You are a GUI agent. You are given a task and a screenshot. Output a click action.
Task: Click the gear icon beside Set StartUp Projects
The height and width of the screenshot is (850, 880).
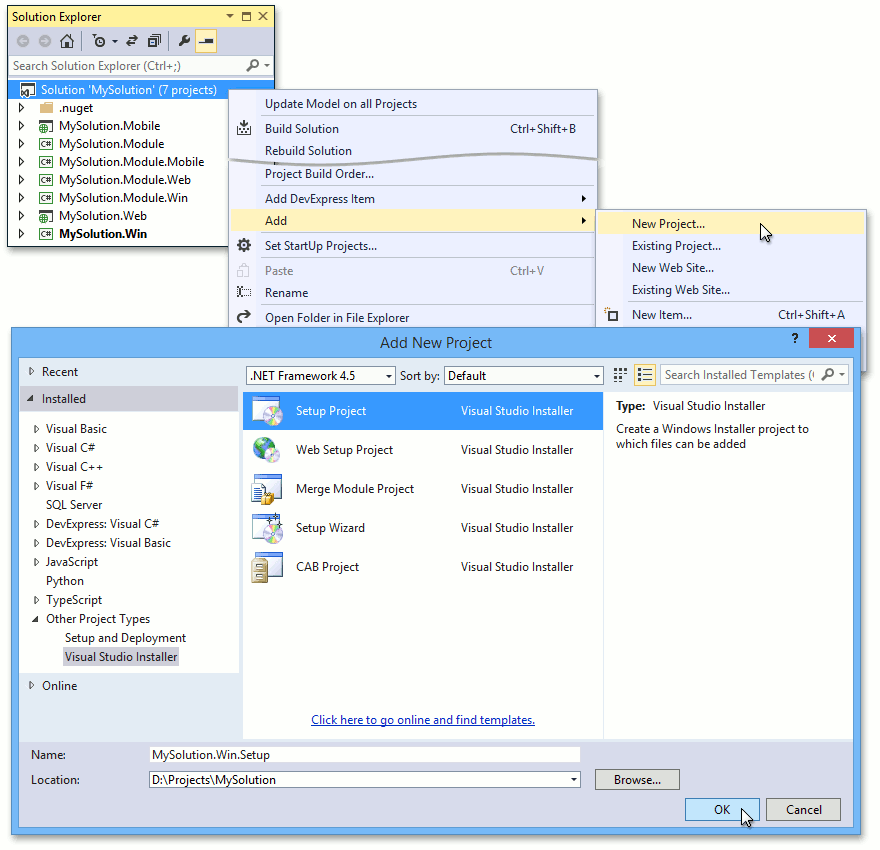pos(244,245)
